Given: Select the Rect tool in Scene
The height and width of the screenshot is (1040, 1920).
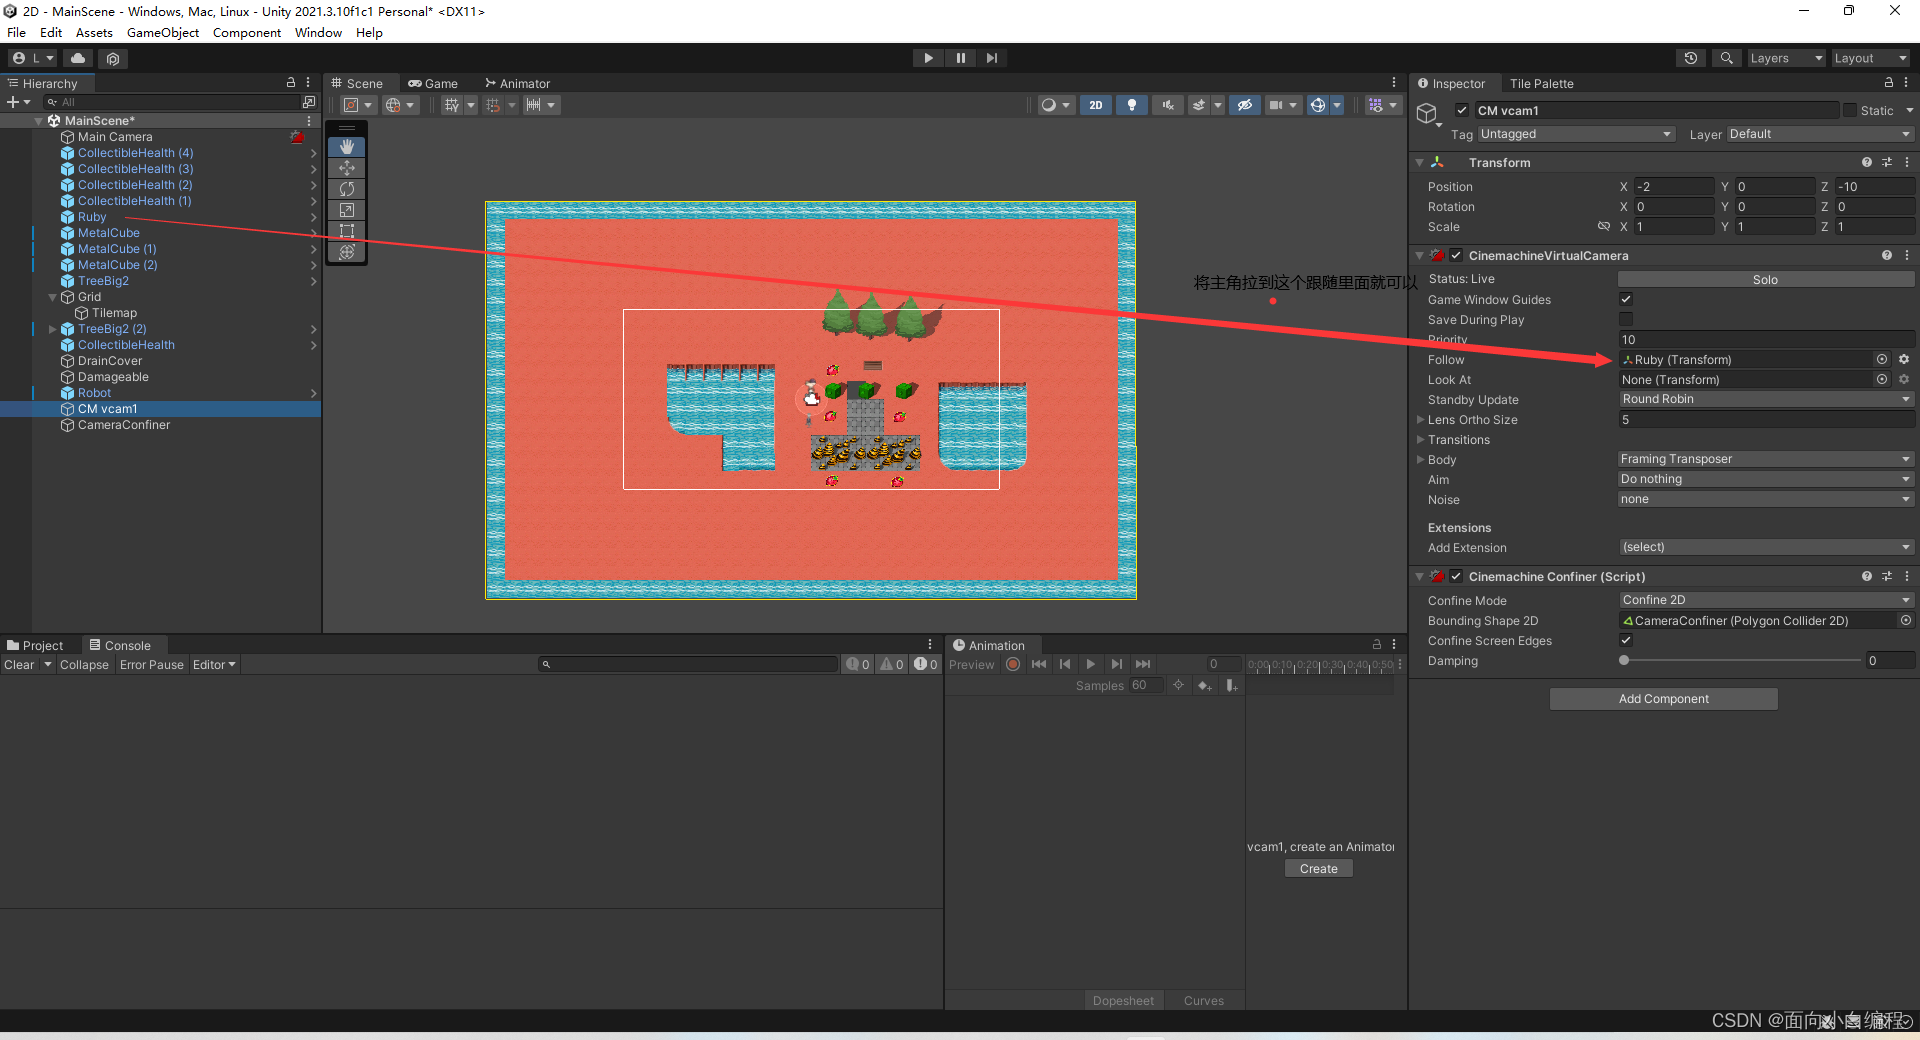Looking at the screenshot, I should coord(347,231).
